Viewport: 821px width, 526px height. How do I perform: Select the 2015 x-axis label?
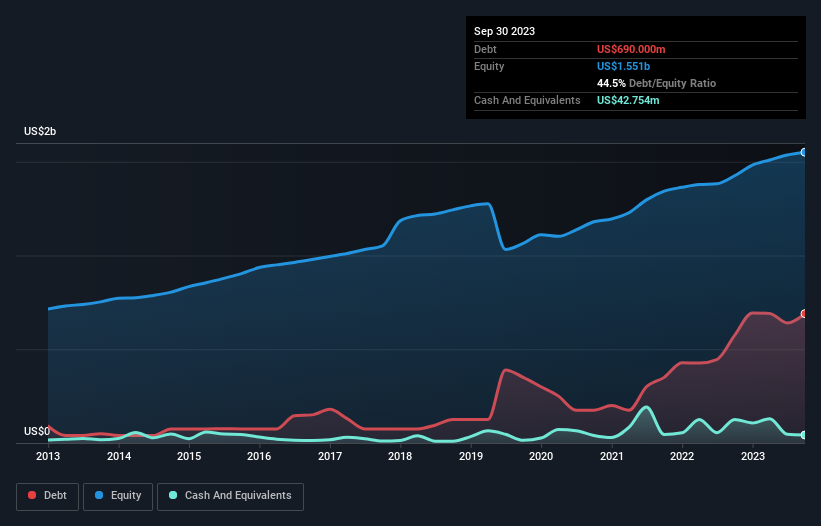click(189, 457)
